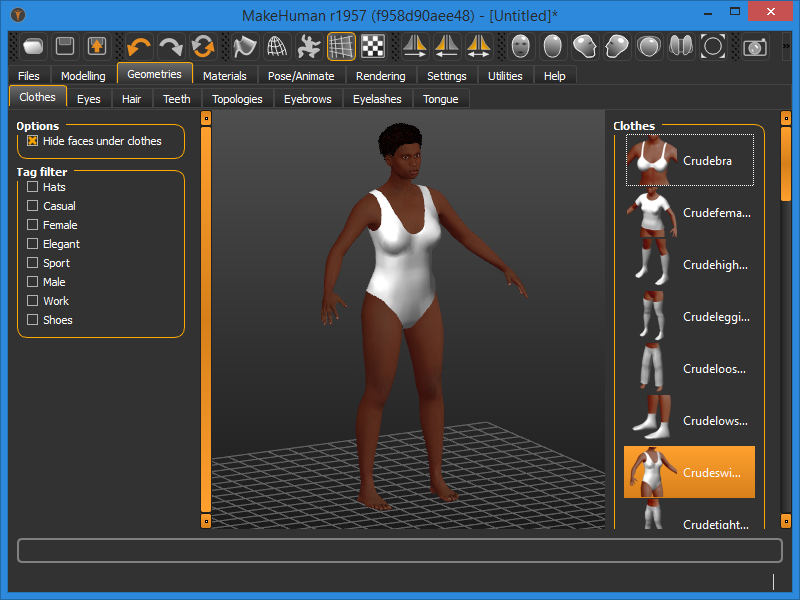The image size is (800, 600).
Task: Deselect the highlighted Crudeswi... clothing item
Action: [x=689, y=472]
